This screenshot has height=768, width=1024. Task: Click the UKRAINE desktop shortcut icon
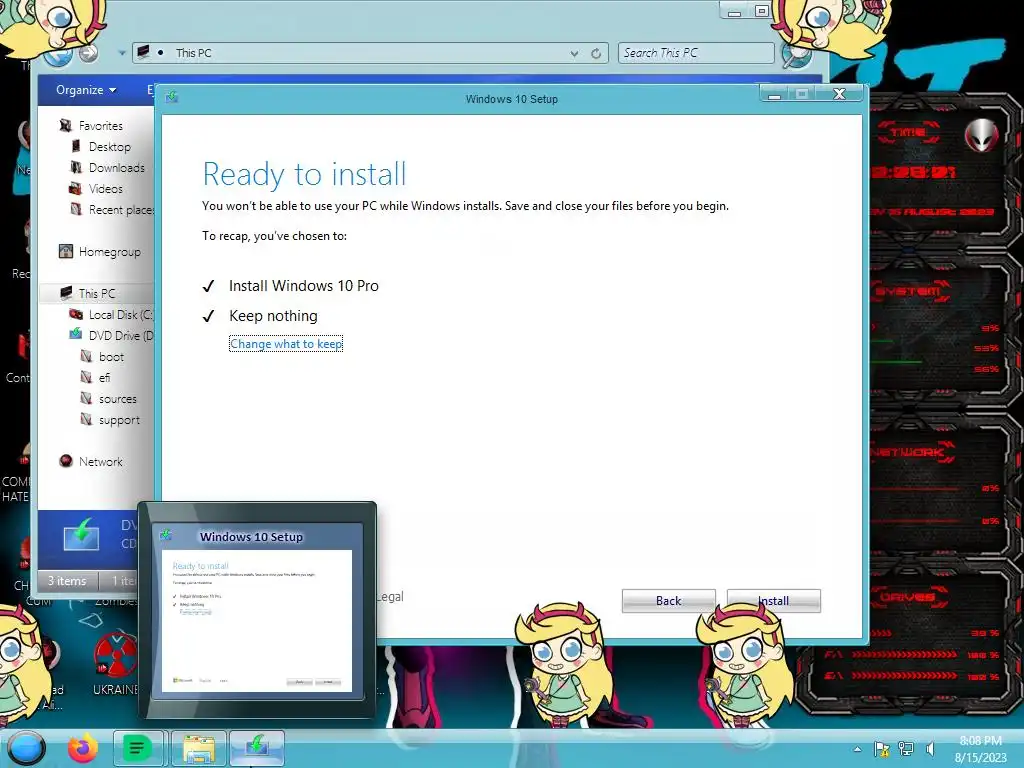click(x=115, y=654)
